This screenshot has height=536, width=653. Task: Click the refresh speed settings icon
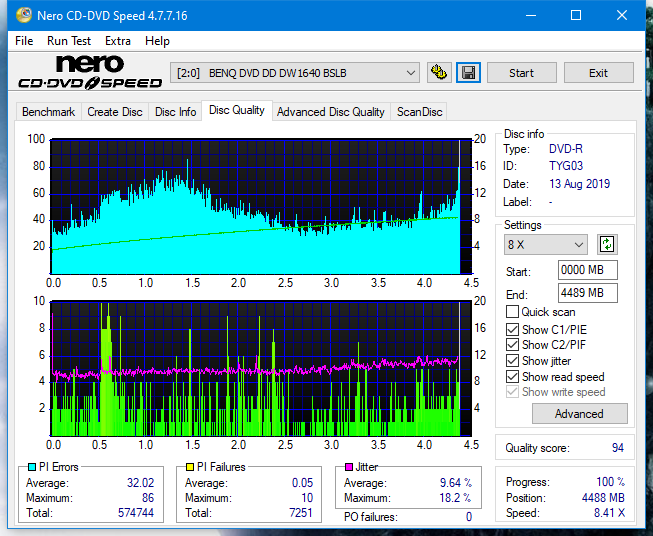click(607, 244)
